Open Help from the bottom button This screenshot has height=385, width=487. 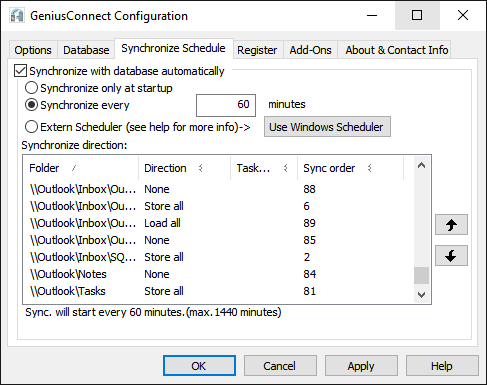pyautogui.click(x=442, y=366)
